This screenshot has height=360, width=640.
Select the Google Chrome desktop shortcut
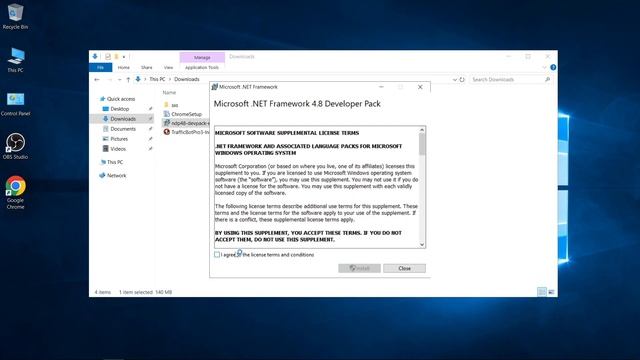click(15, 192)
